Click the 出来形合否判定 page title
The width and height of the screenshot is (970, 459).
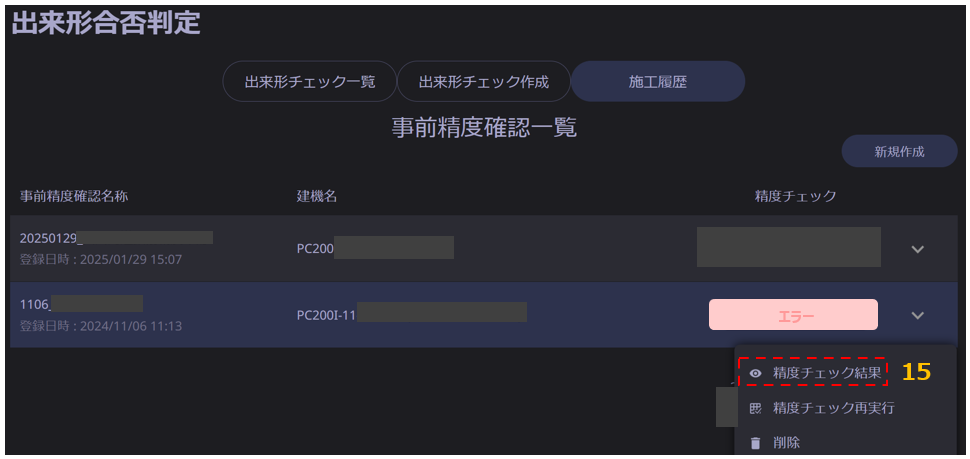tap(106, 24)
